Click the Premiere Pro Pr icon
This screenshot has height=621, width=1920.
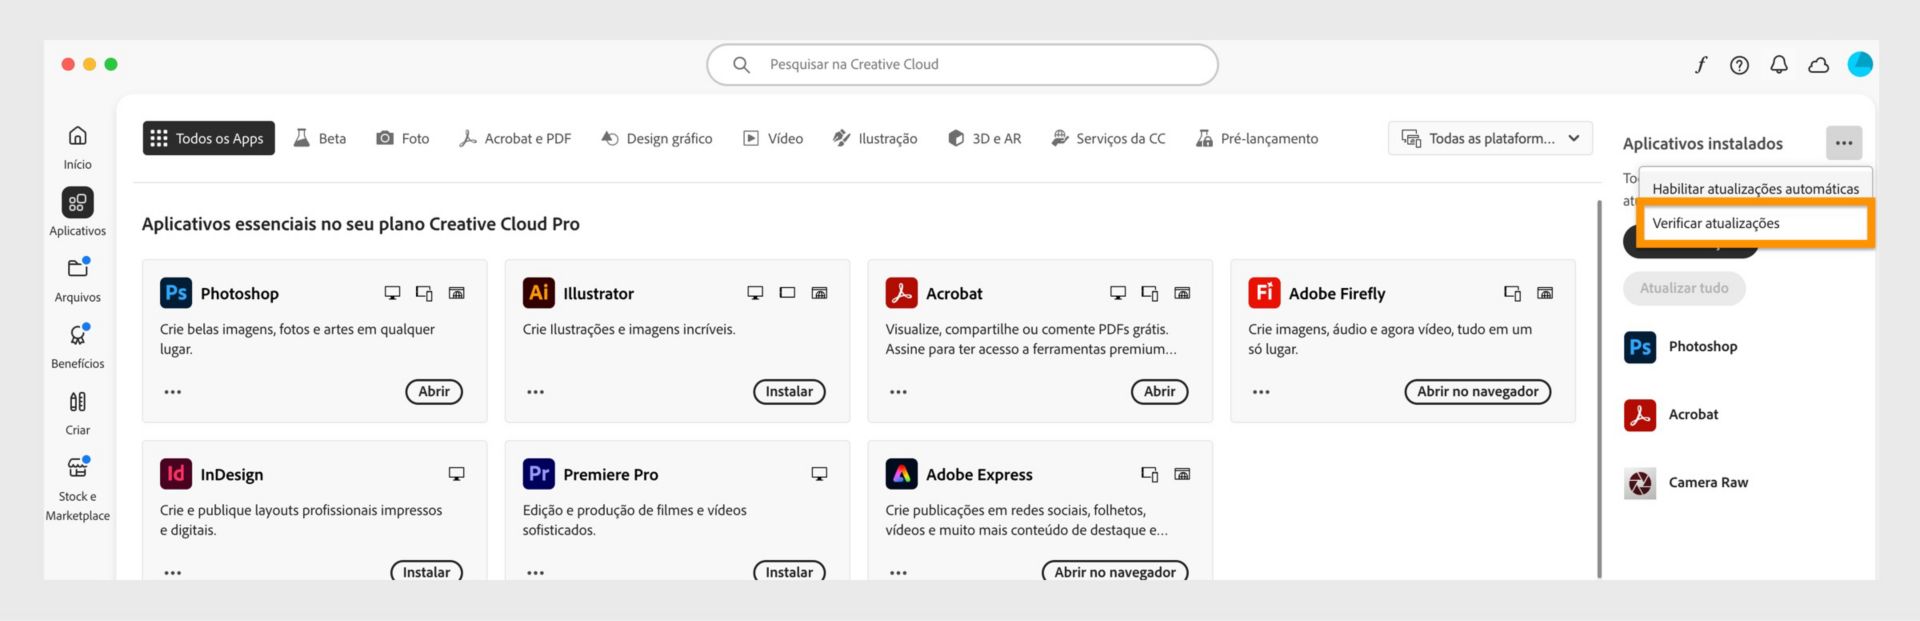[538, 474]
